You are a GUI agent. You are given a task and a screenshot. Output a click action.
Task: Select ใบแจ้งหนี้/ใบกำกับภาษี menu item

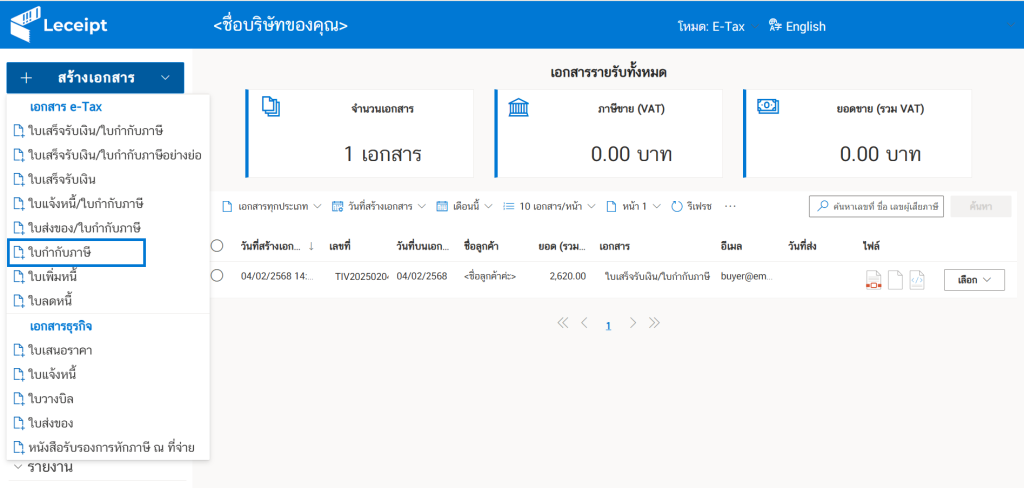108,203
